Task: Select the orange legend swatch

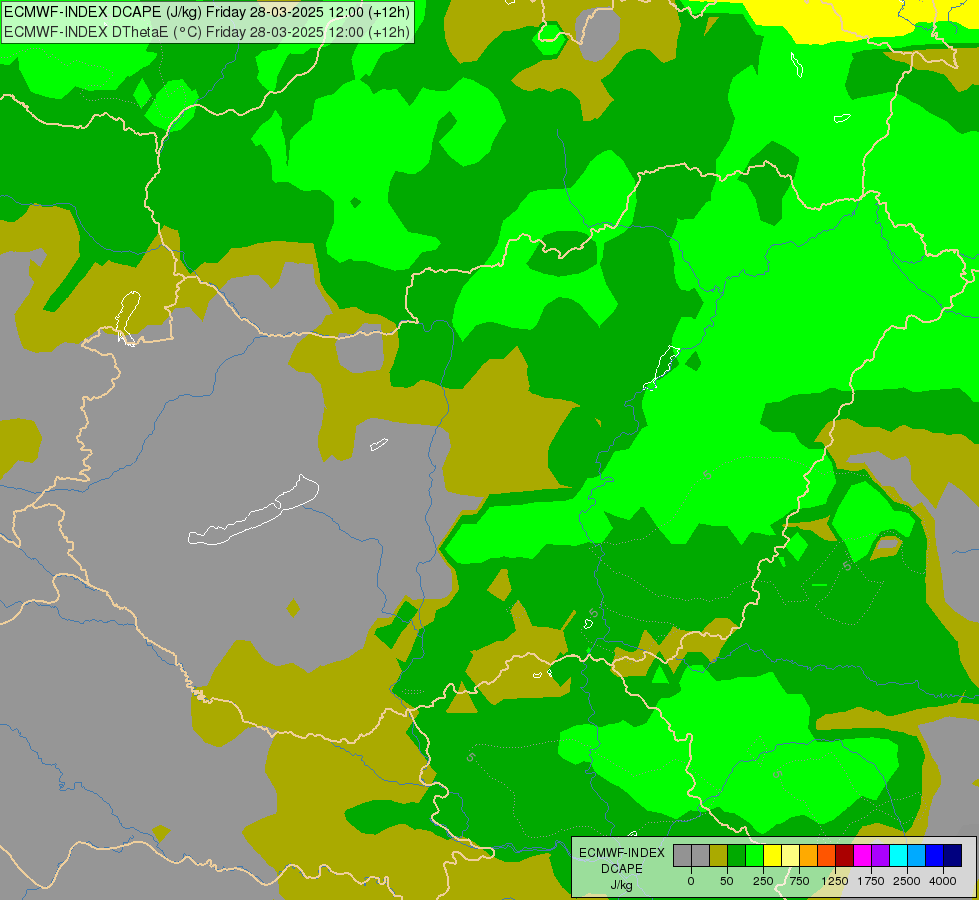Action: pos(809,855)
